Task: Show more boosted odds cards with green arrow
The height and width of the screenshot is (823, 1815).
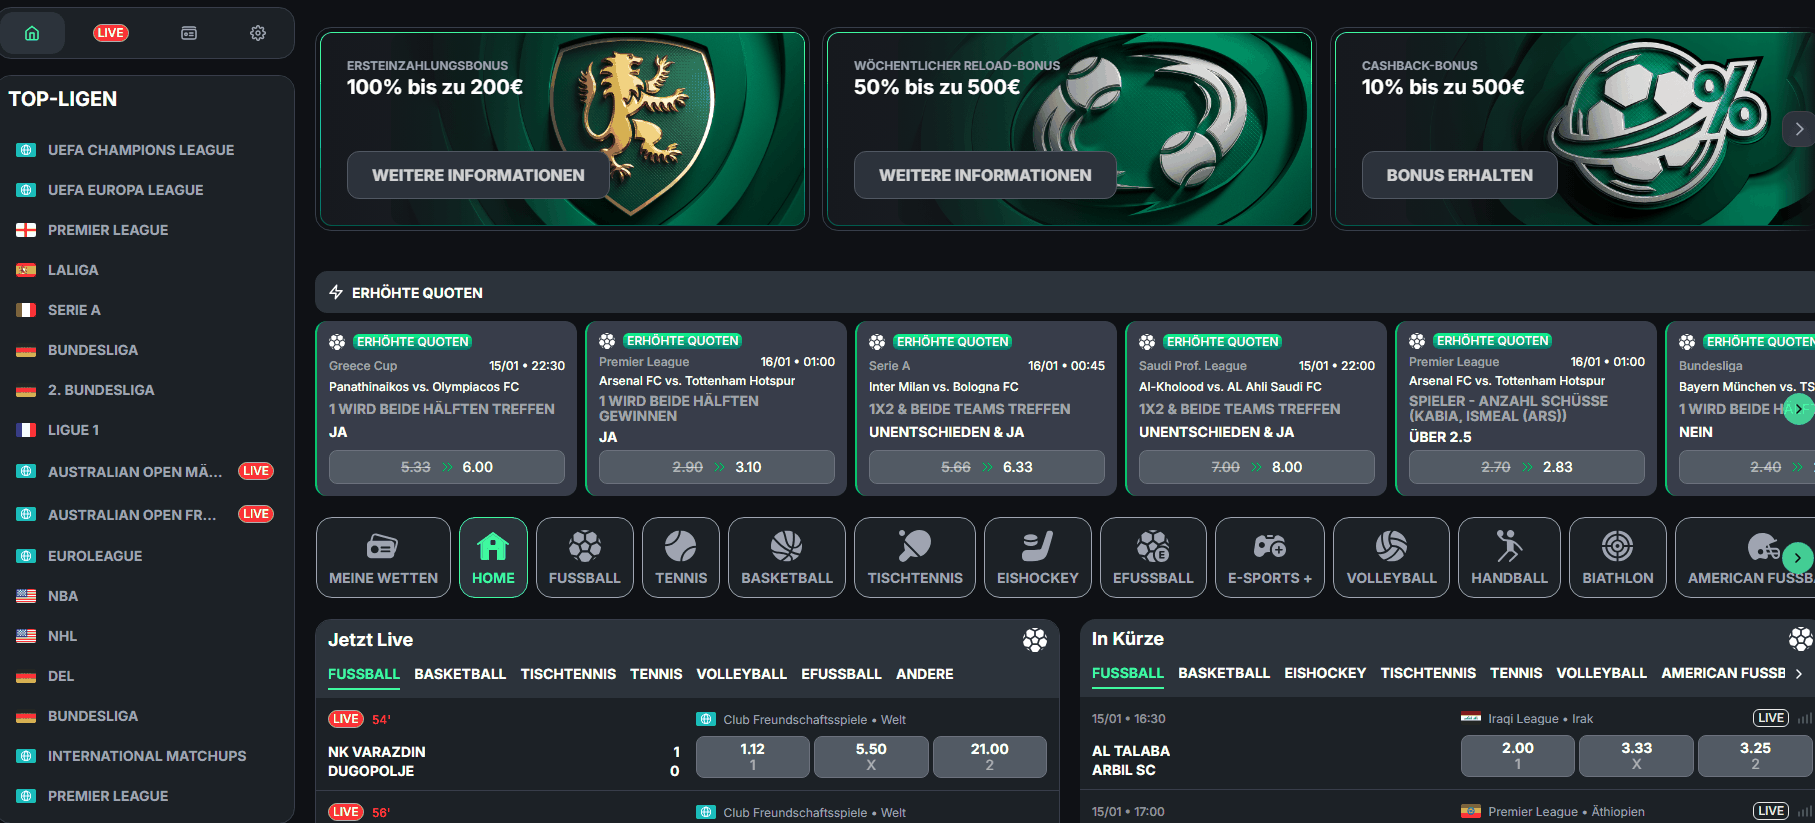Action: click(x=1799, y=409)
